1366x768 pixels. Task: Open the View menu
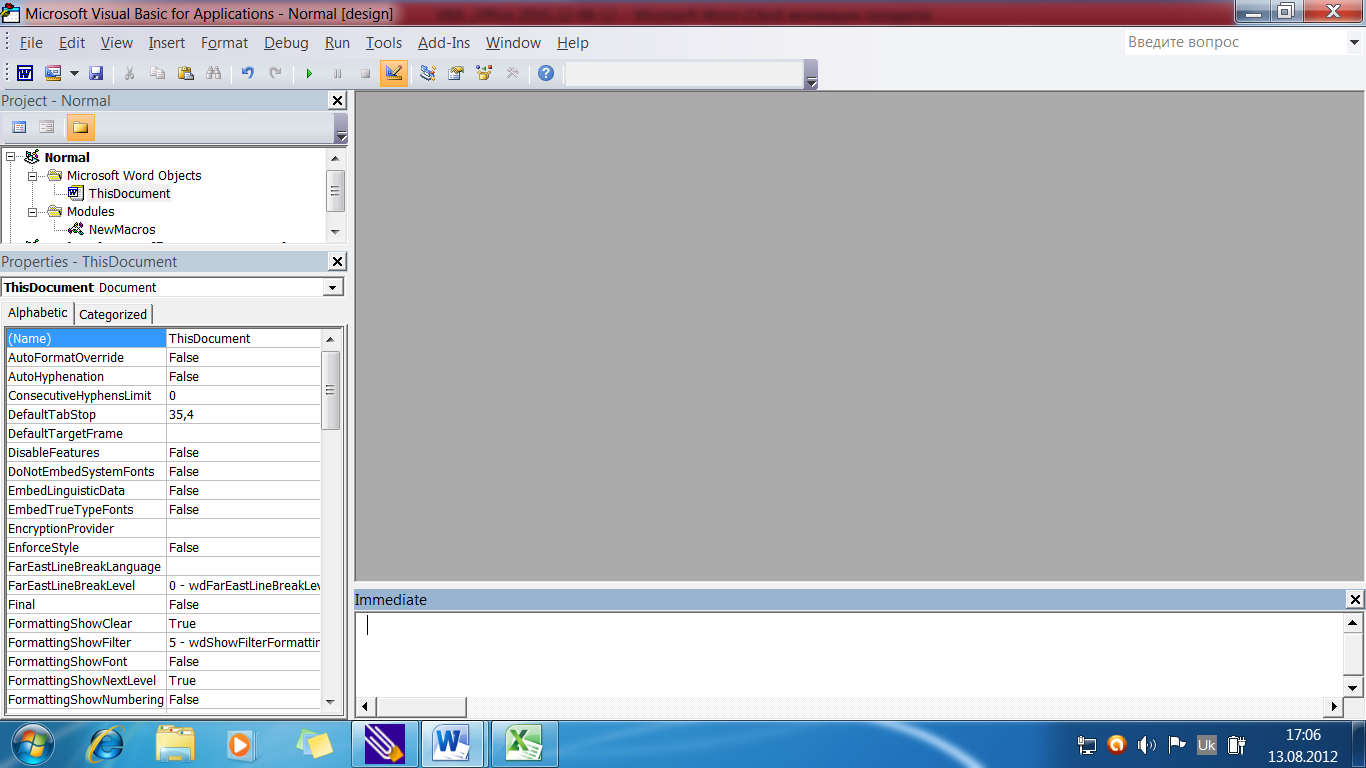[x=117, y=43]
